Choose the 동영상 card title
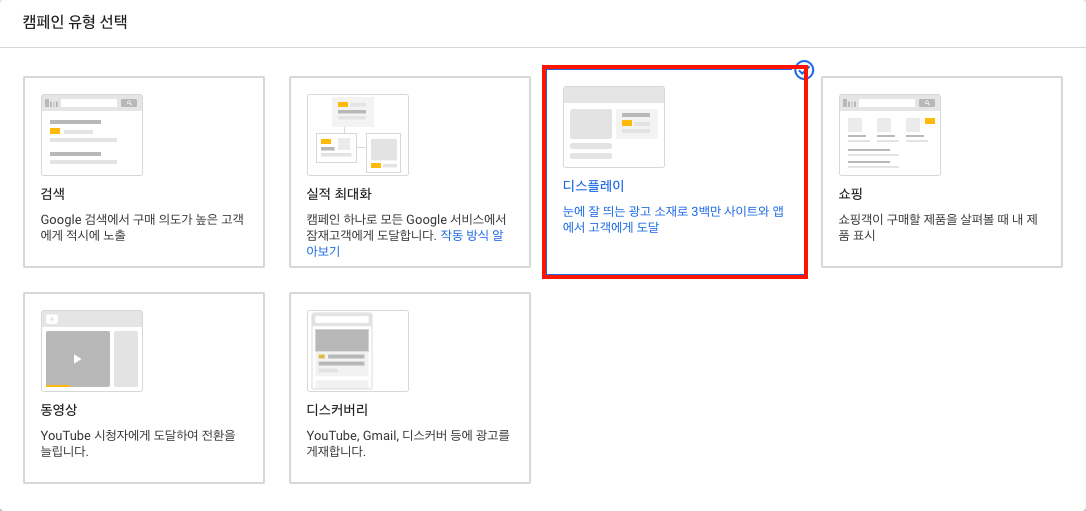1086x511 pixels. 60,410
